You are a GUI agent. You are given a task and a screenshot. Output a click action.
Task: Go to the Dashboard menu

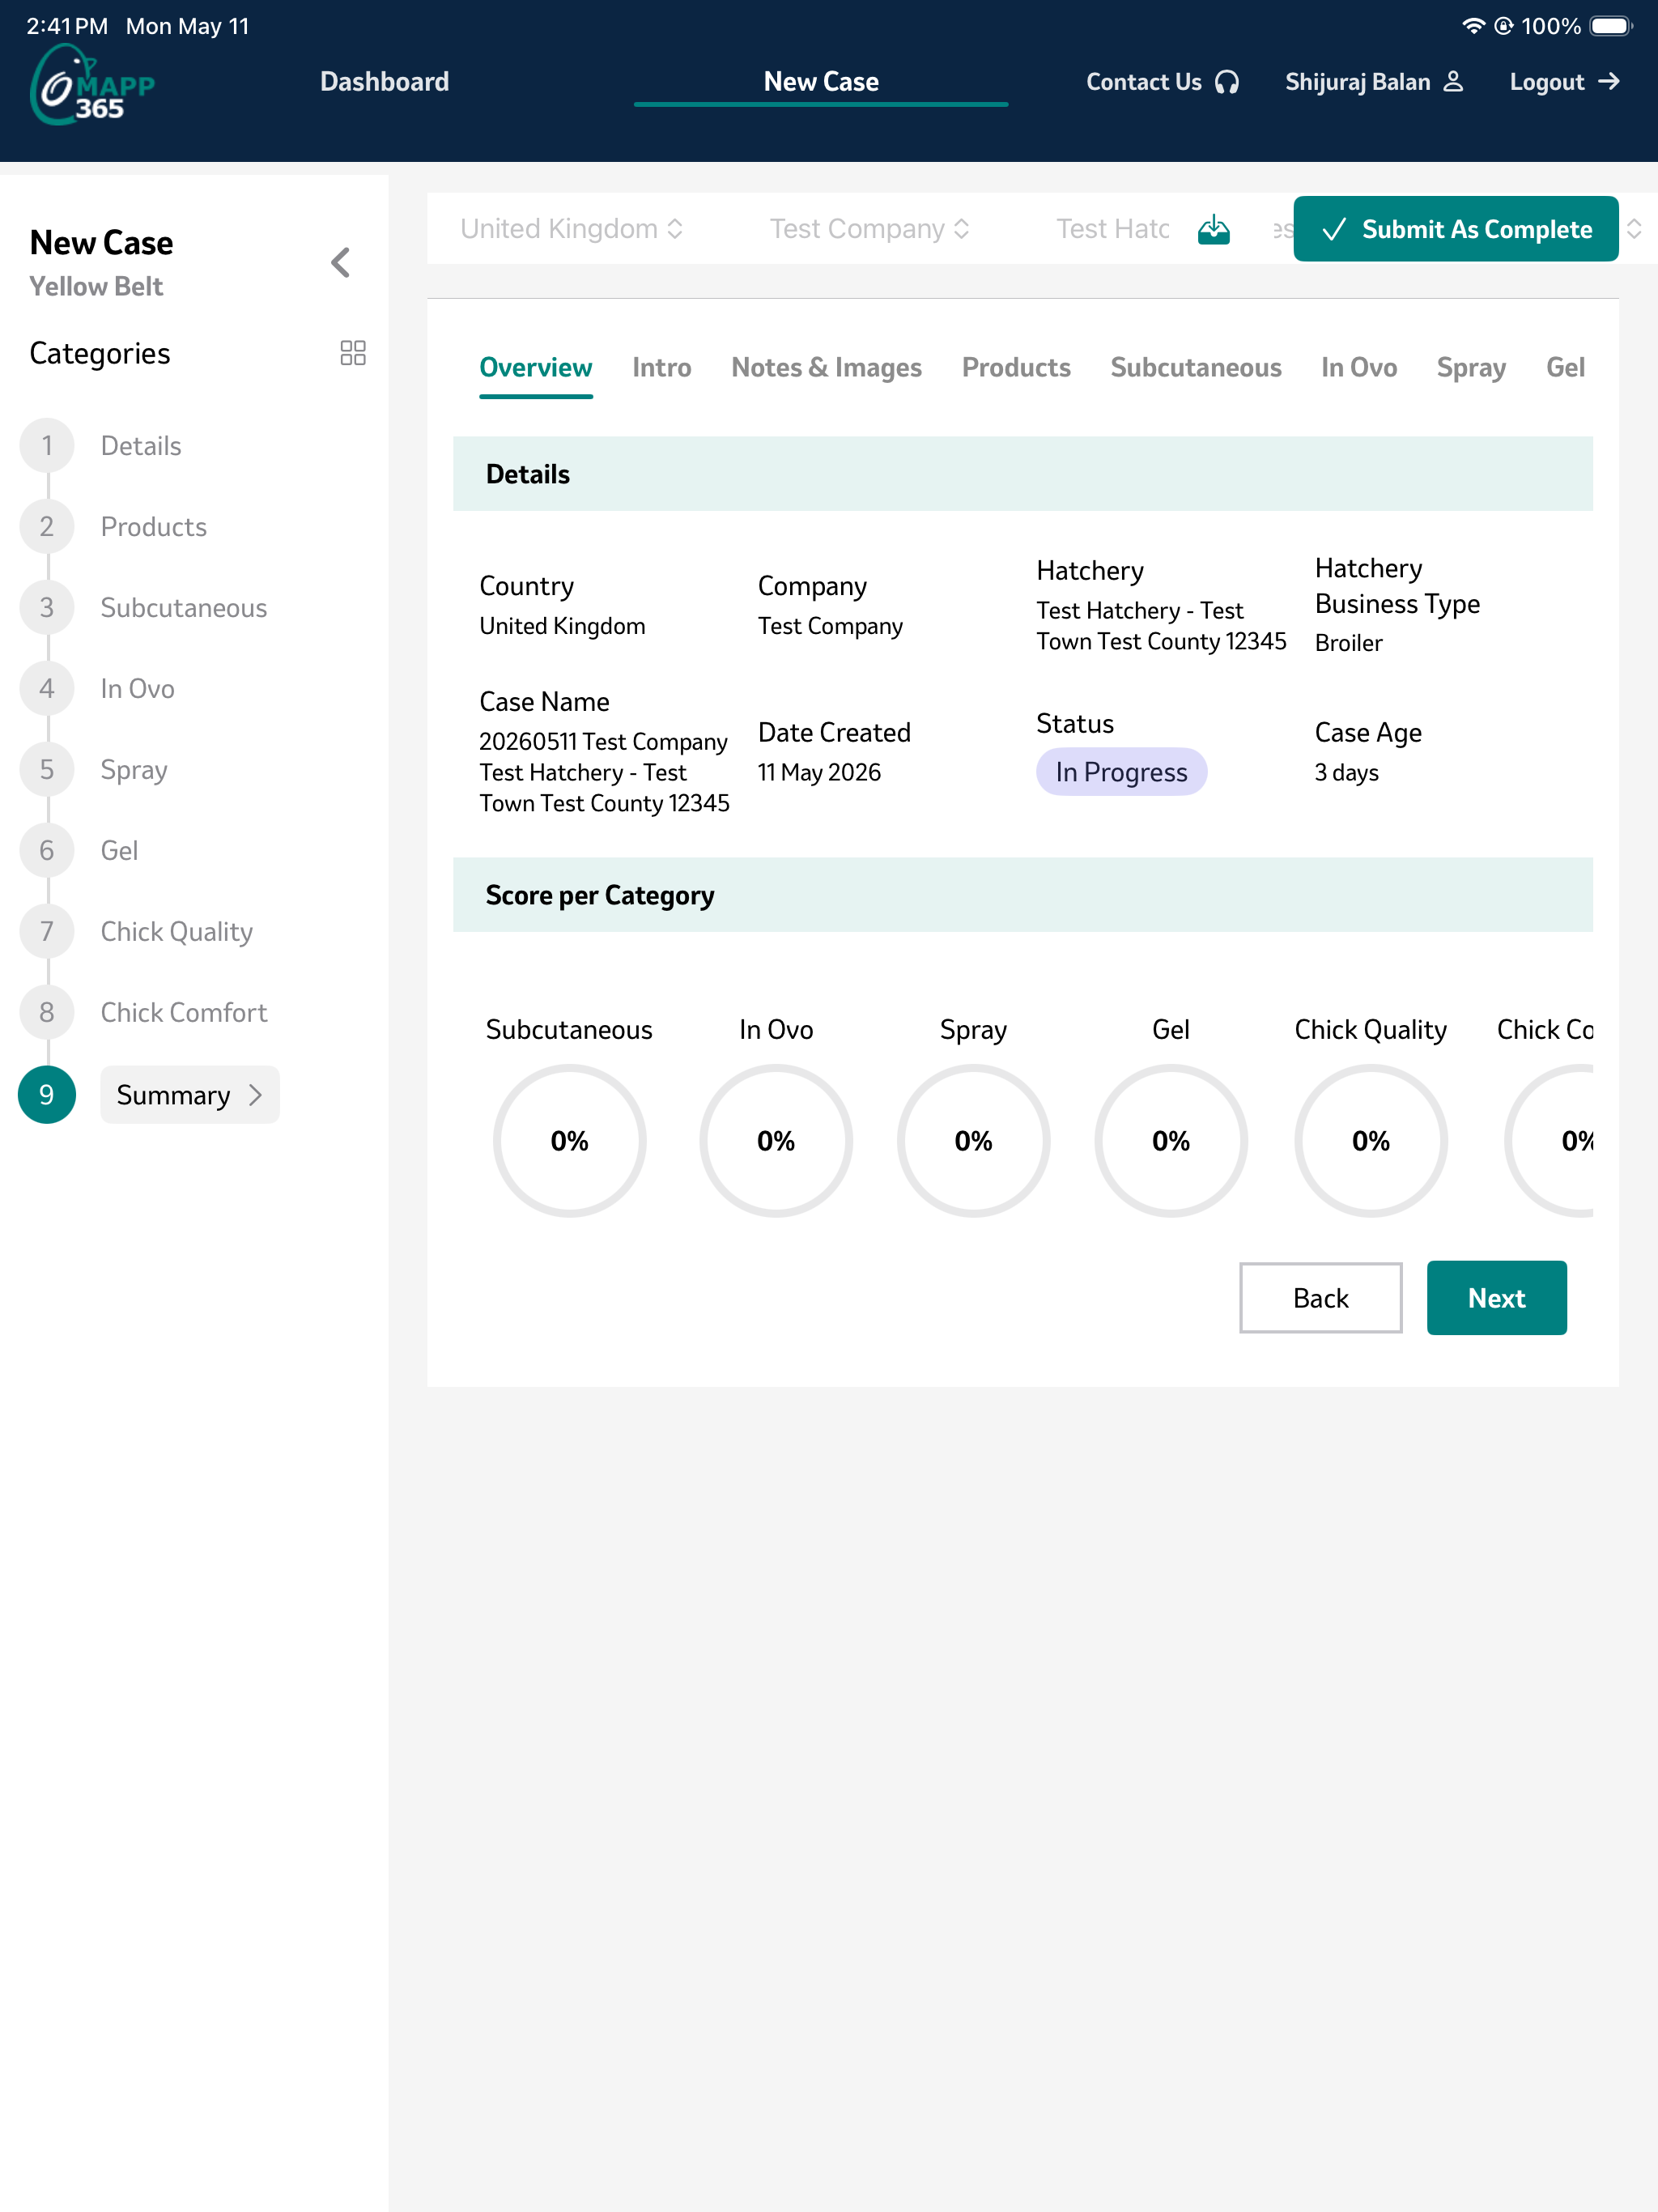point(384,82)
